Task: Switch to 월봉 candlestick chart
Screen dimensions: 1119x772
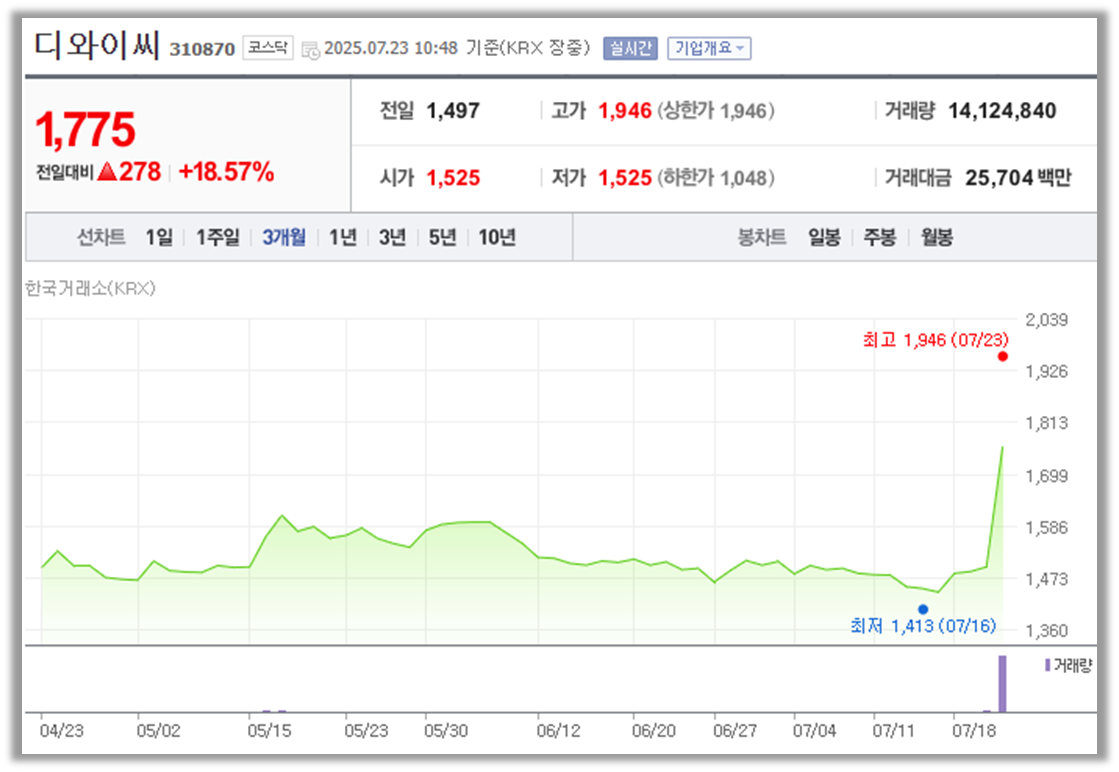Action: point(936,237)
